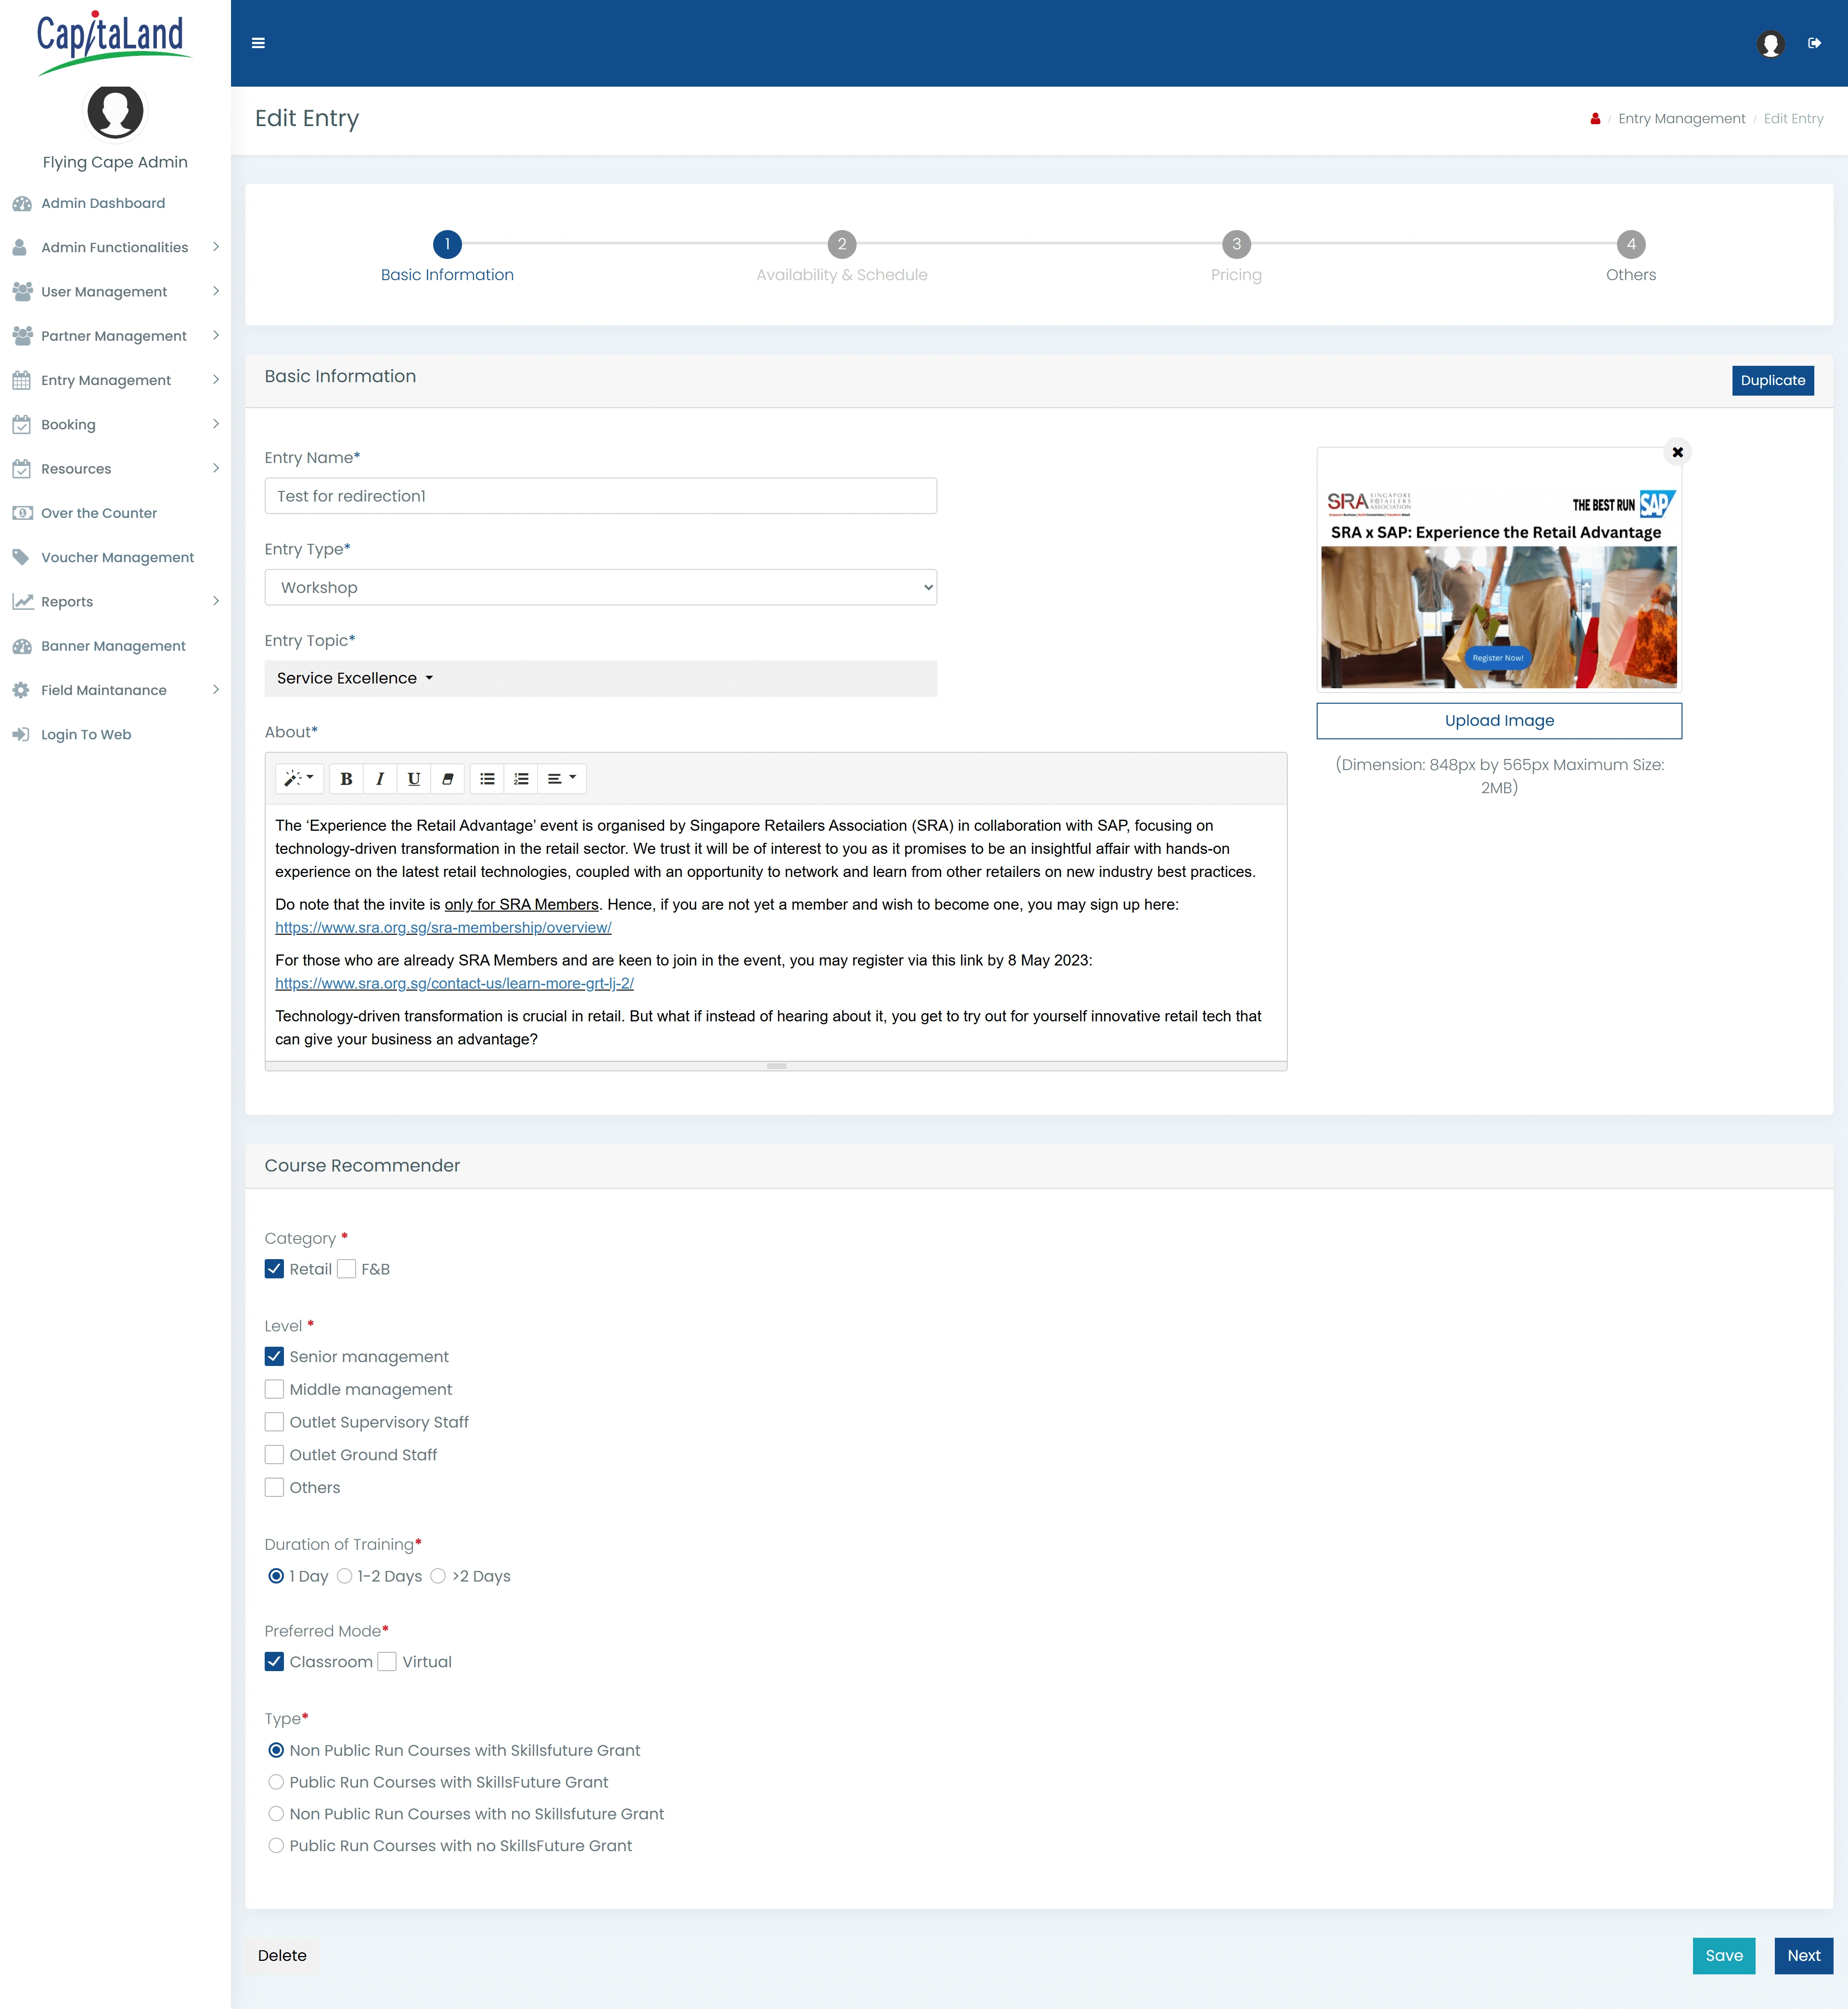The width and height of the screenshot is (1848, 2009).
Task: Click the Duplicate button
Action: point(1772,380)
